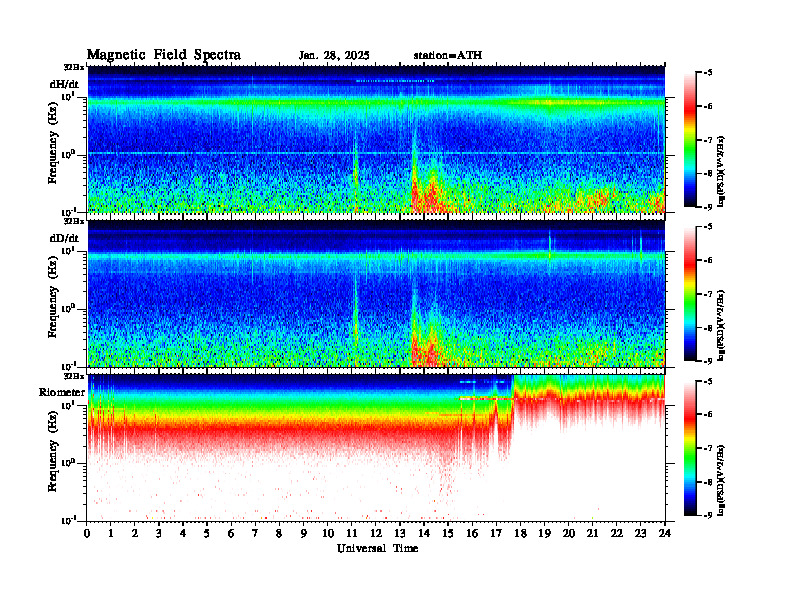792x612 pixels.
Task: Click the dH/dt panel label
Action: tap(64, 84)
